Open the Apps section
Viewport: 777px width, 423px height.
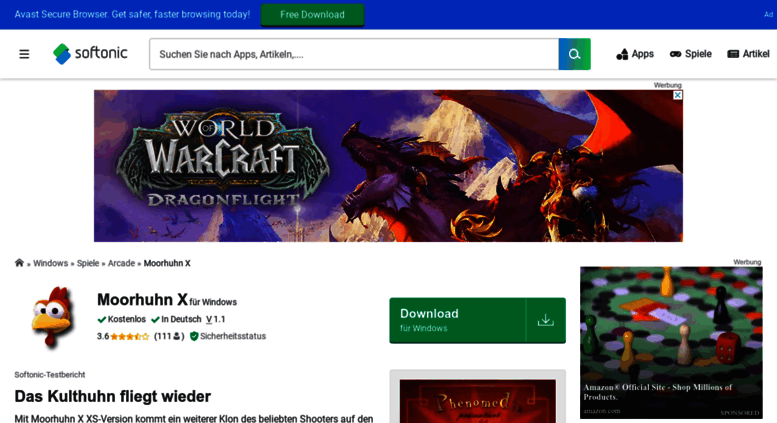pos(635,54)
